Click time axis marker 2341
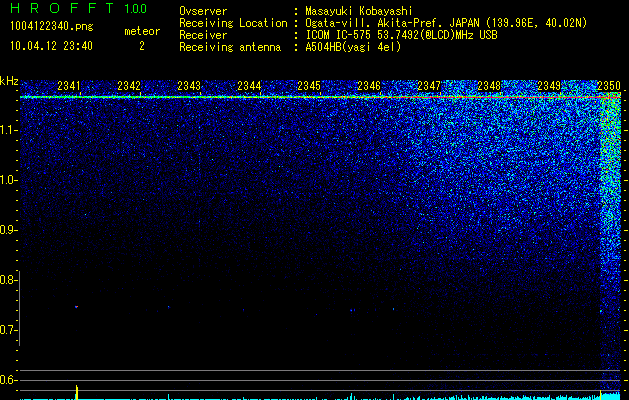This screenshot has height=400, width=629. pyautogui.click(x=69, y=86)
